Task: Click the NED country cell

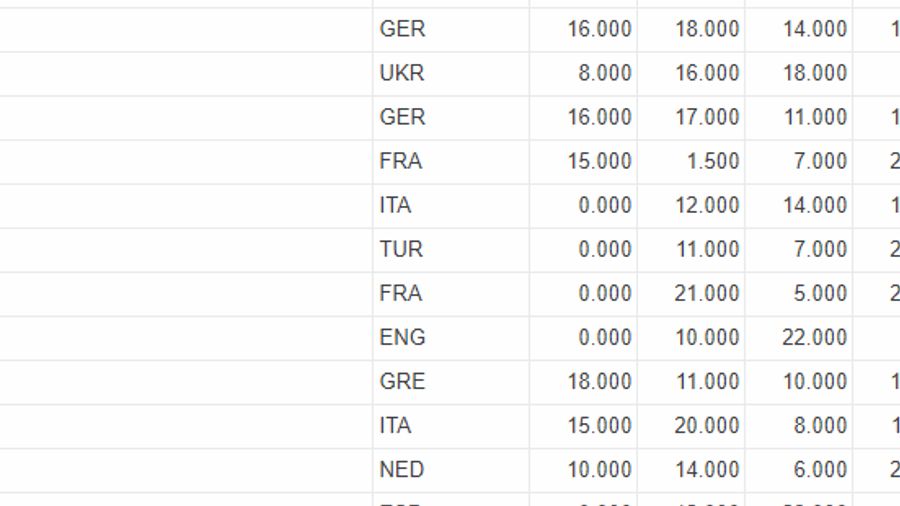Action: [451, 470]
